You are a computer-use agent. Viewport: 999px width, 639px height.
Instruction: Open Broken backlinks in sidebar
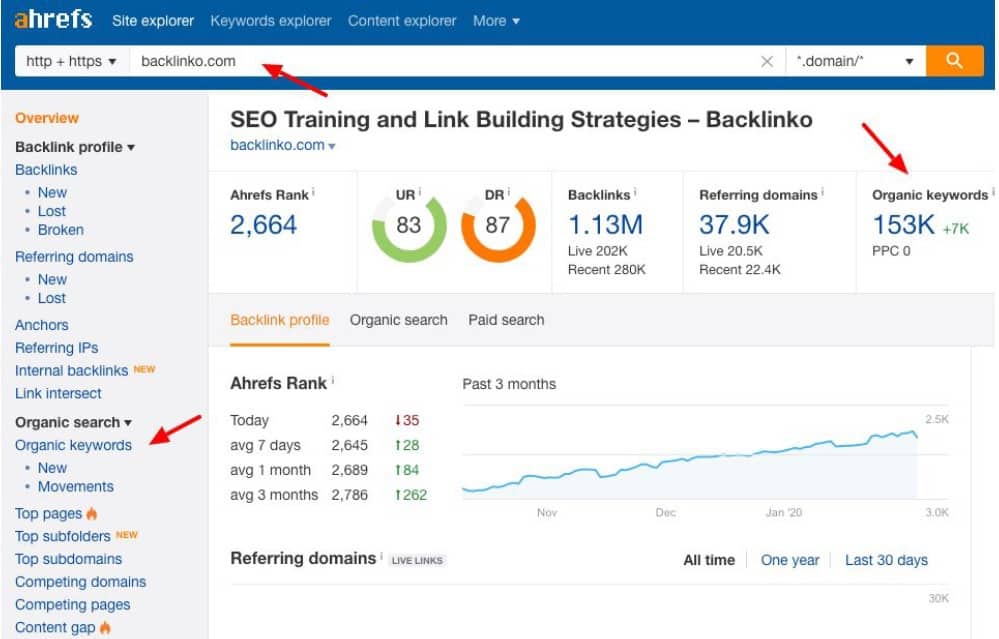click(61, 230)
